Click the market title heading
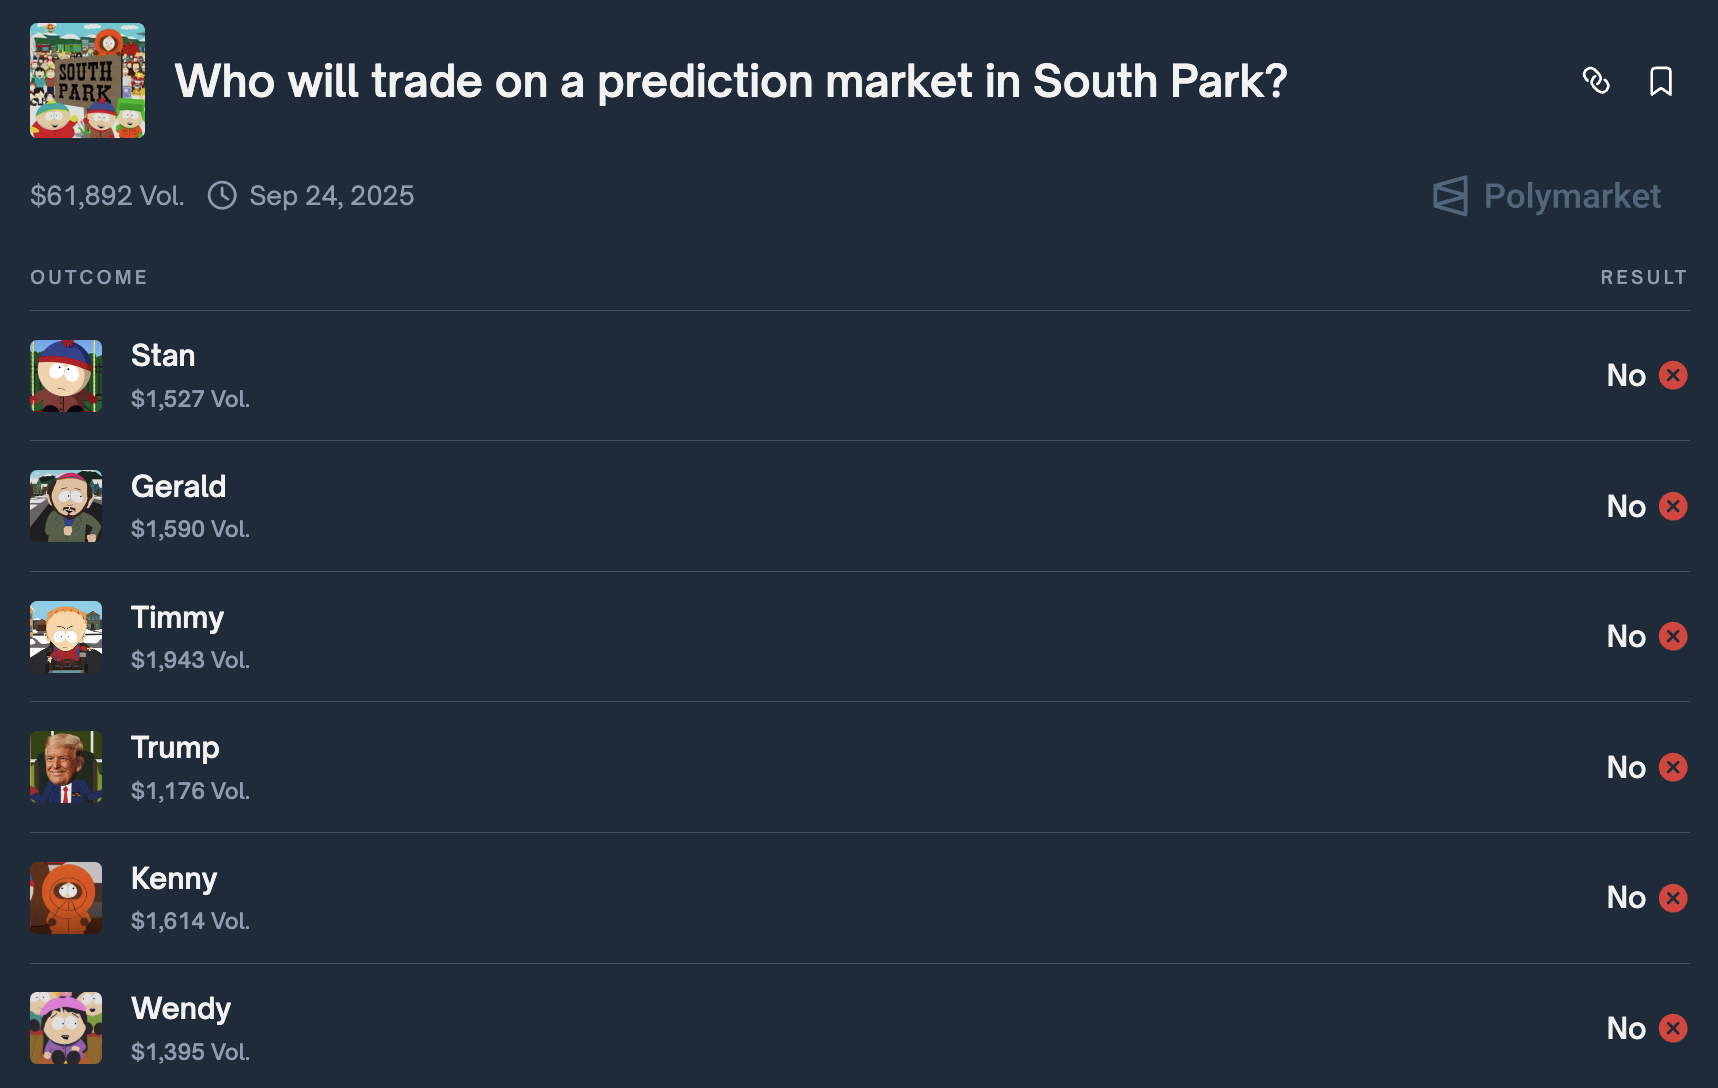The width and height of the screenshot is (1718, 1088). pyautogui.click(x=730, y=81)
